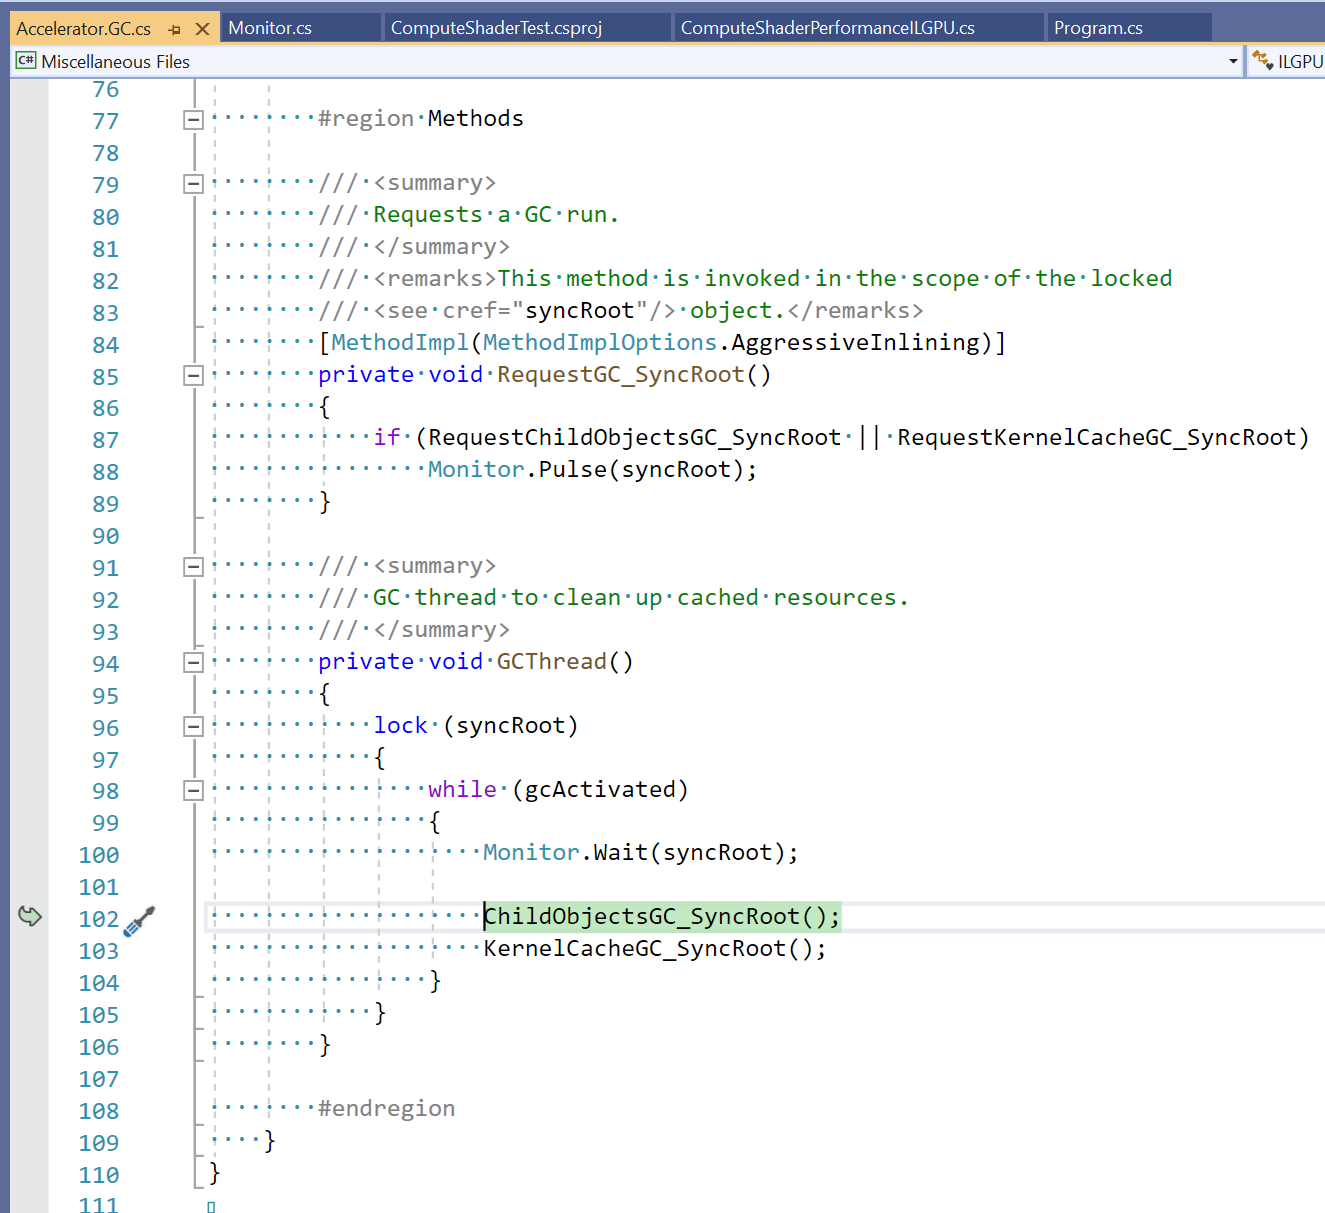Collapse the while loop at line 98
Viewport: 1325px width, 1213px height.
[x=193, y=790]
